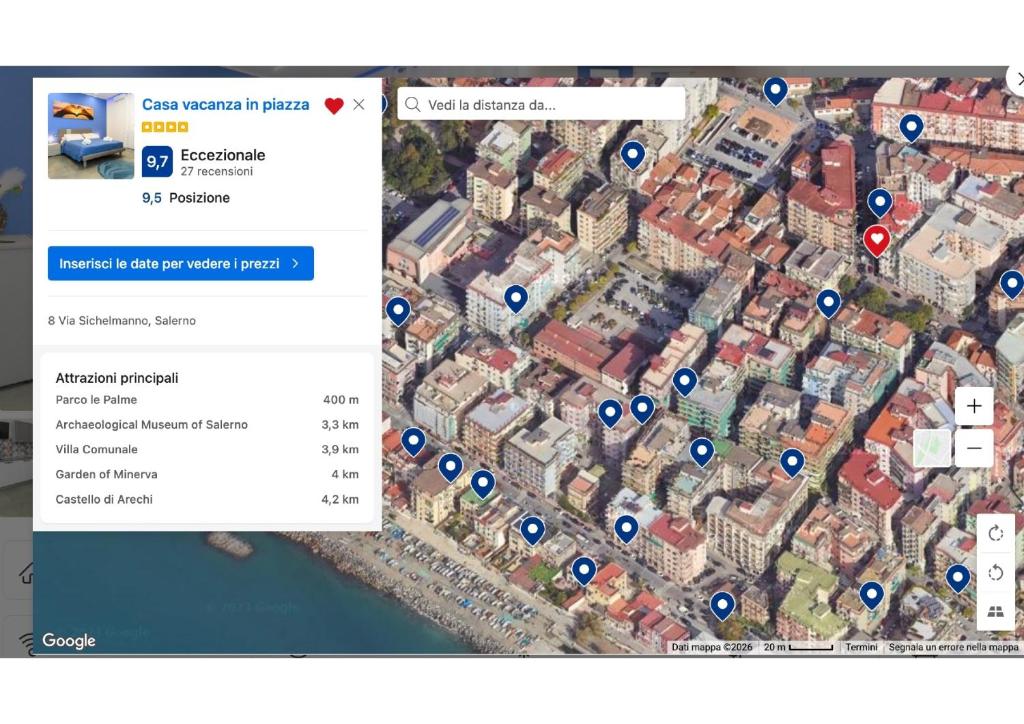Zoom in with the plus button

[x=974, y=406]
